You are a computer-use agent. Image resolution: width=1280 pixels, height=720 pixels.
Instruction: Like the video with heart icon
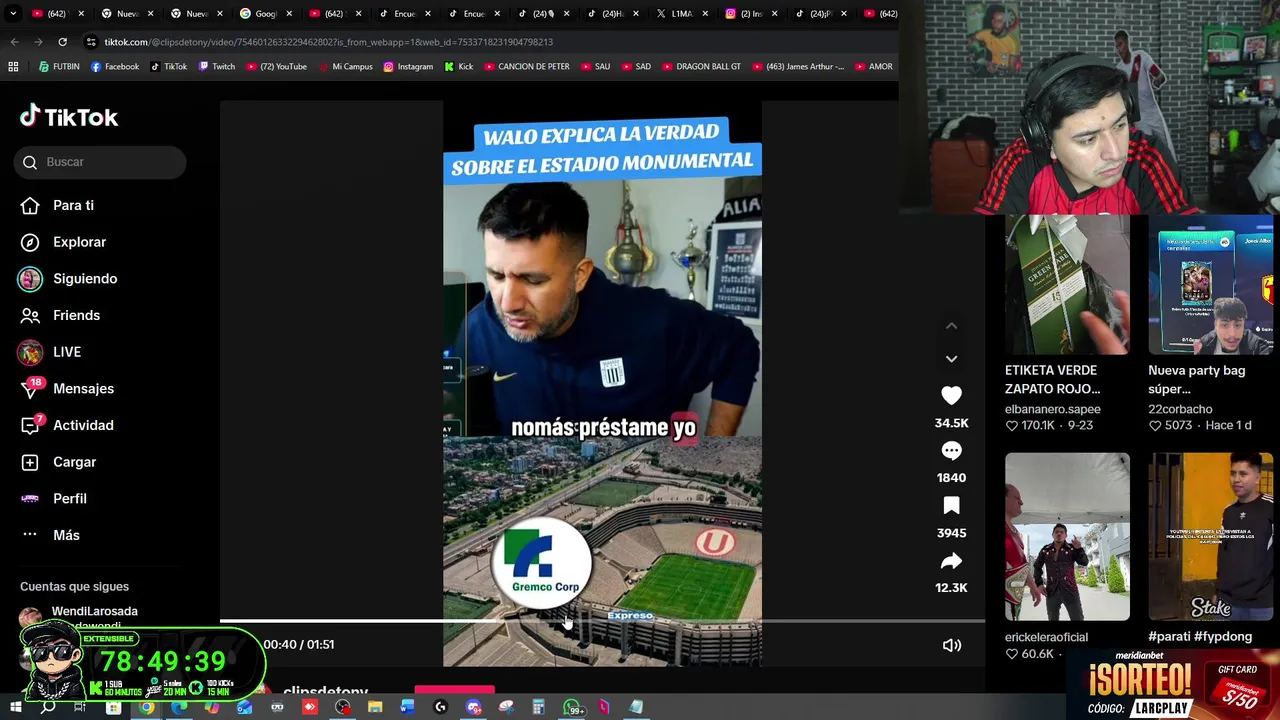click(x=951, y=396)
